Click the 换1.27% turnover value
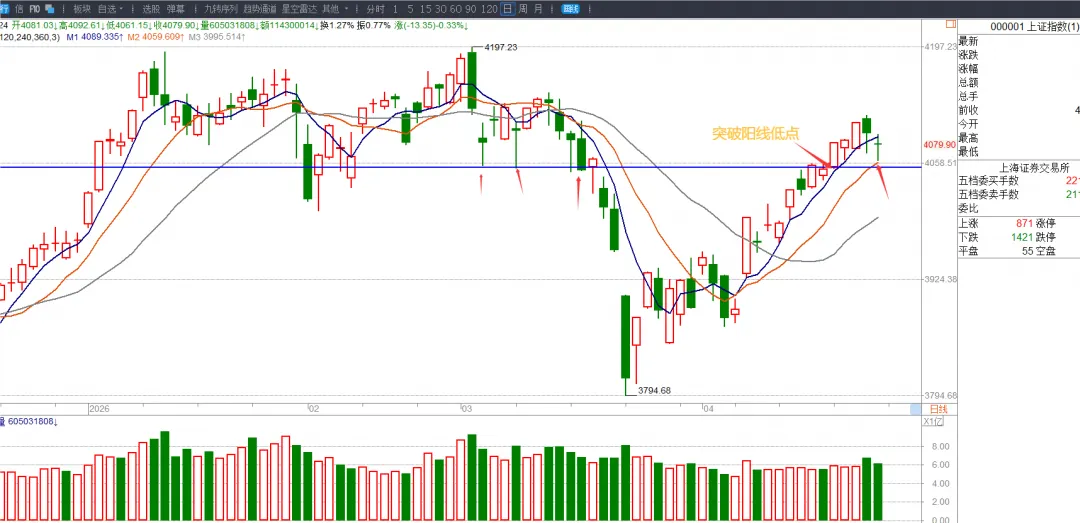This screenshot has height=523, width=1080. click(x=337, y=25)
